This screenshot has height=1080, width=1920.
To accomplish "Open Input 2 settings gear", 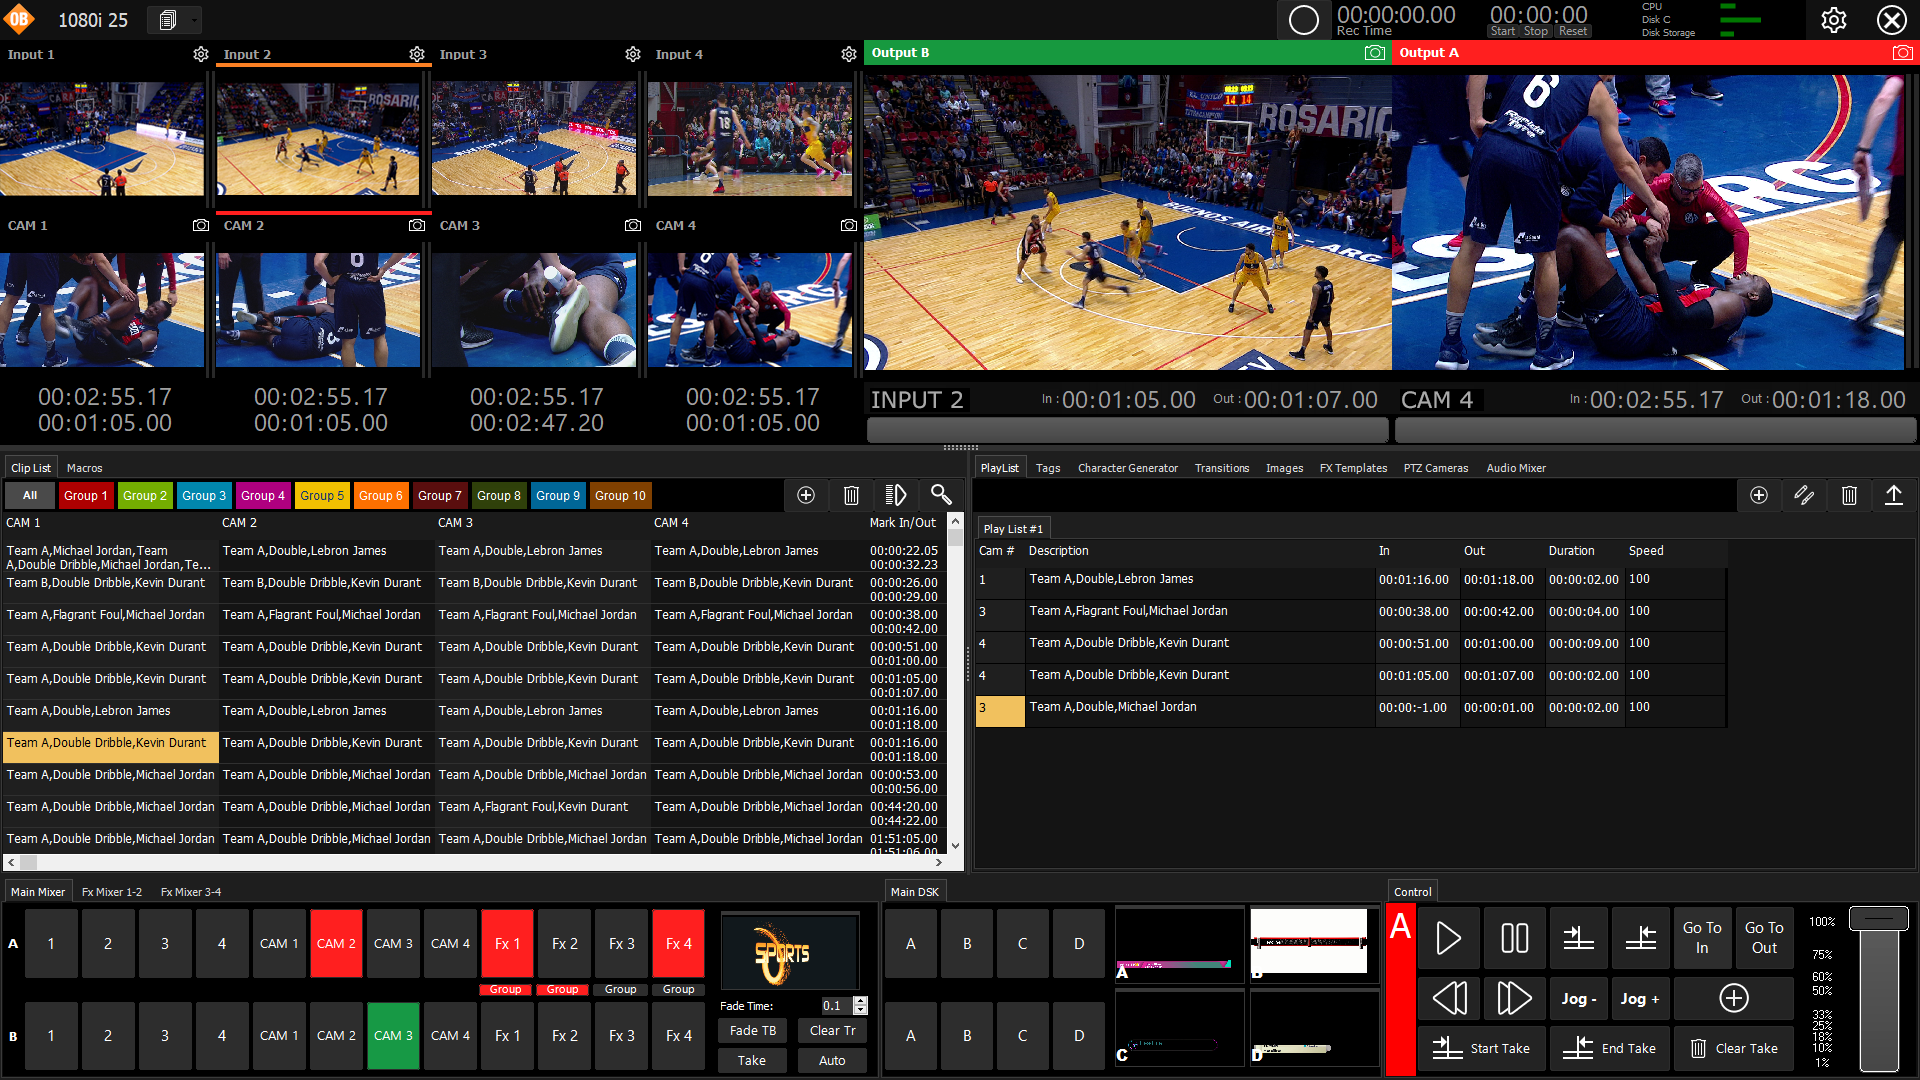I will (x=417, y=54).
